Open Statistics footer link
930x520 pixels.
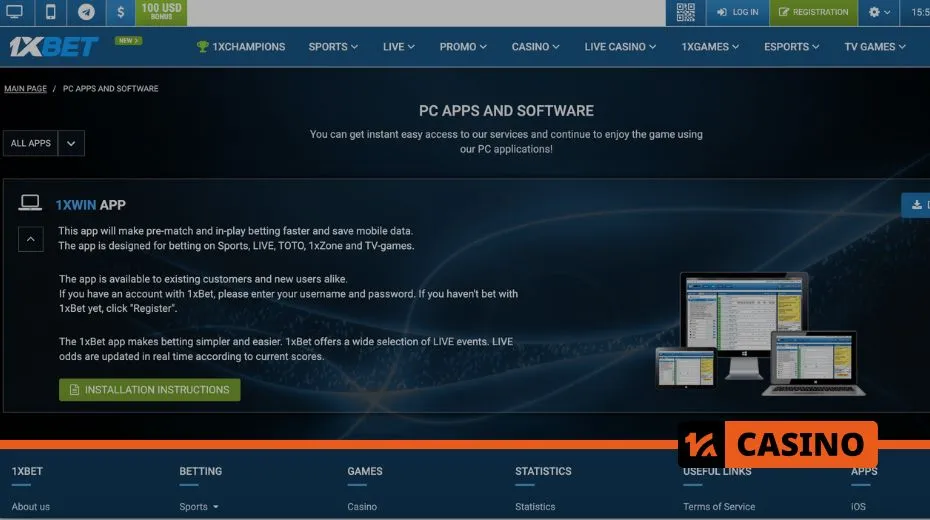[x=535, y=506]
